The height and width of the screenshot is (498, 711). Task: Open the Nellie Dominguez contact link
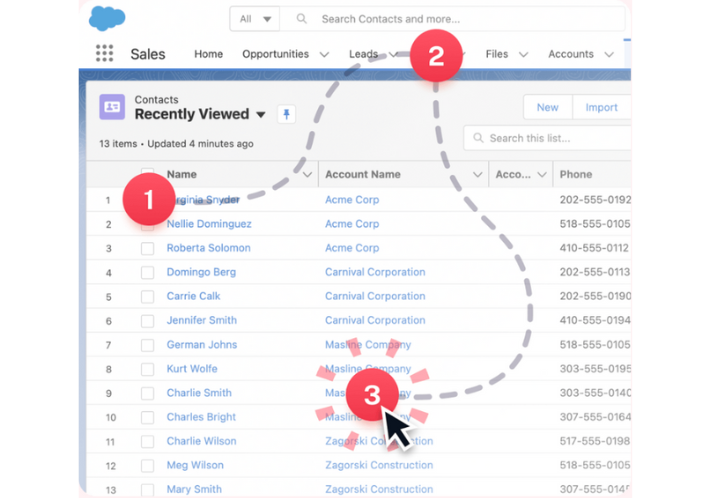point(209,224)
